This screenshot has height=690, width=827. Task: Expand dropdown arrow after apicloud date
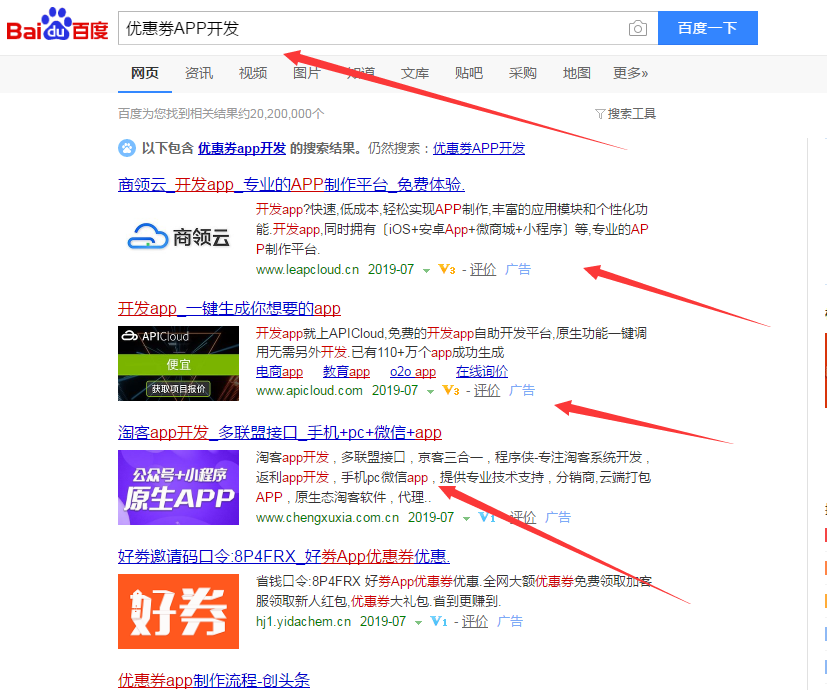(430, 391)
